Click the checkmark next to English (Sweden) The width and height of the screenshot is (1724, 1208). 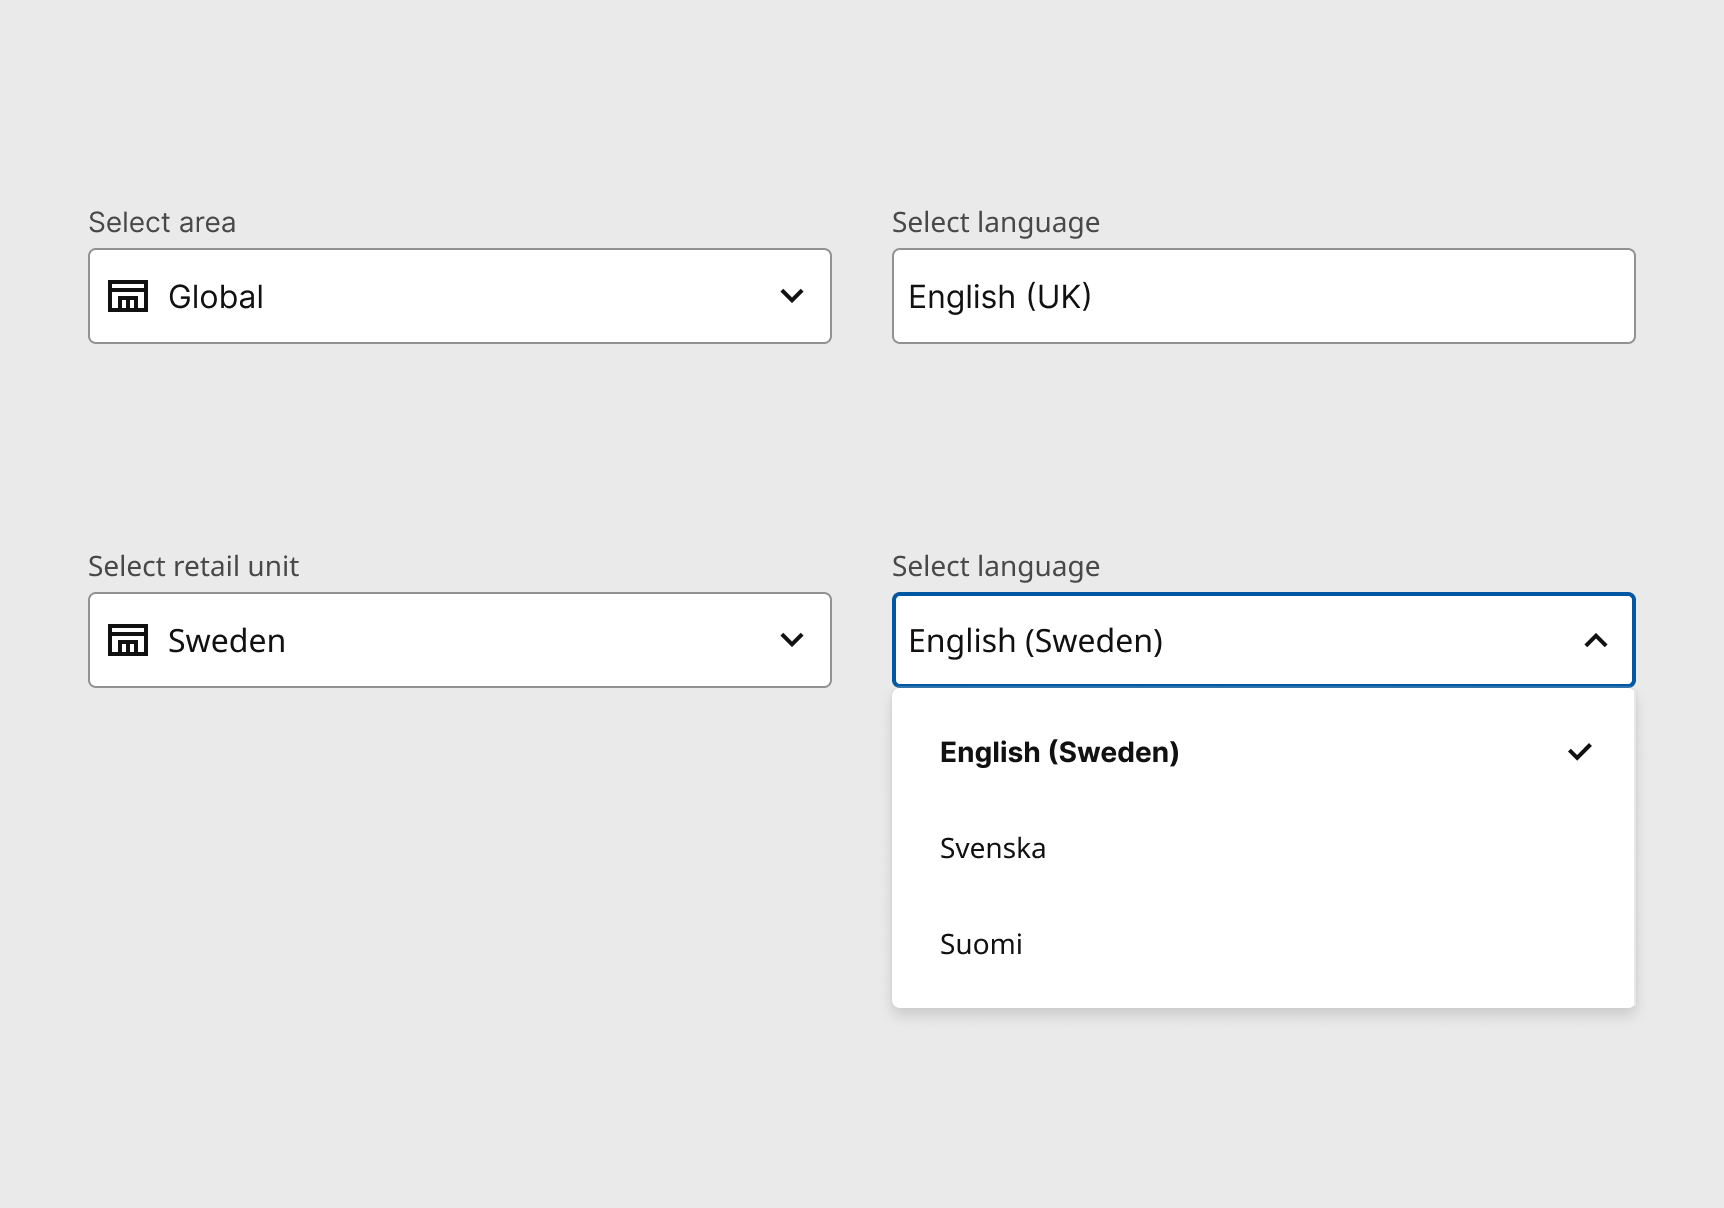[1580, 752]
